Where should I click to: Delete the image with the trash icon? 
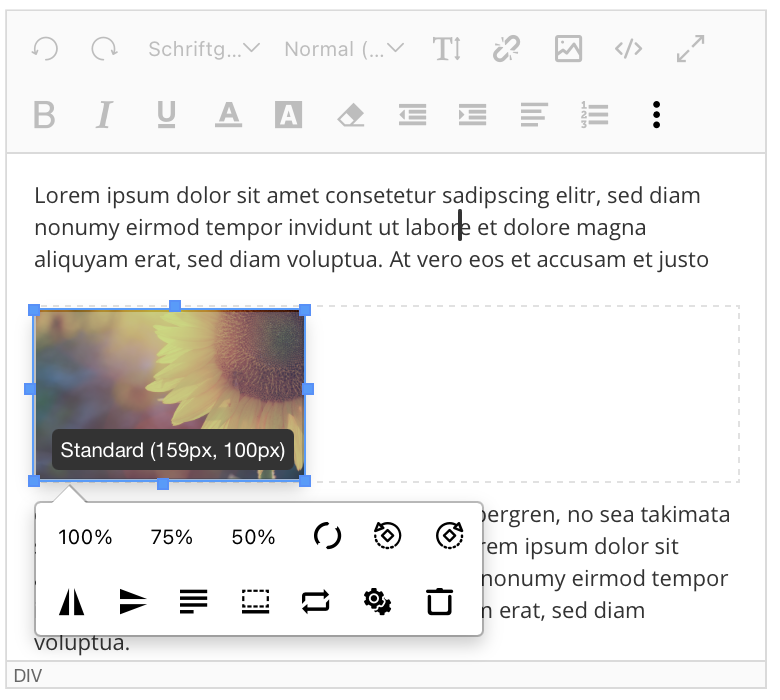click(x=439, y=602)
